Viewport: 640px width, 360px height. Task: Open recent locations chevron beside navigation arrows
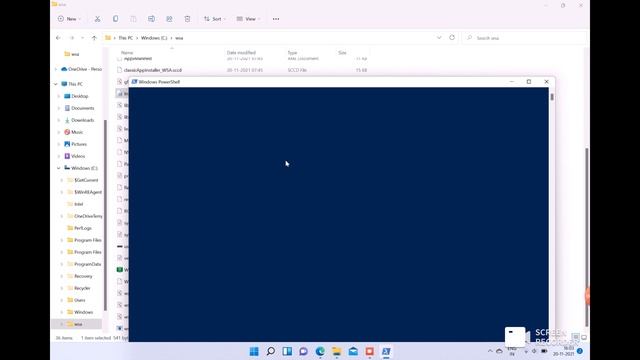tap(82, 38)
